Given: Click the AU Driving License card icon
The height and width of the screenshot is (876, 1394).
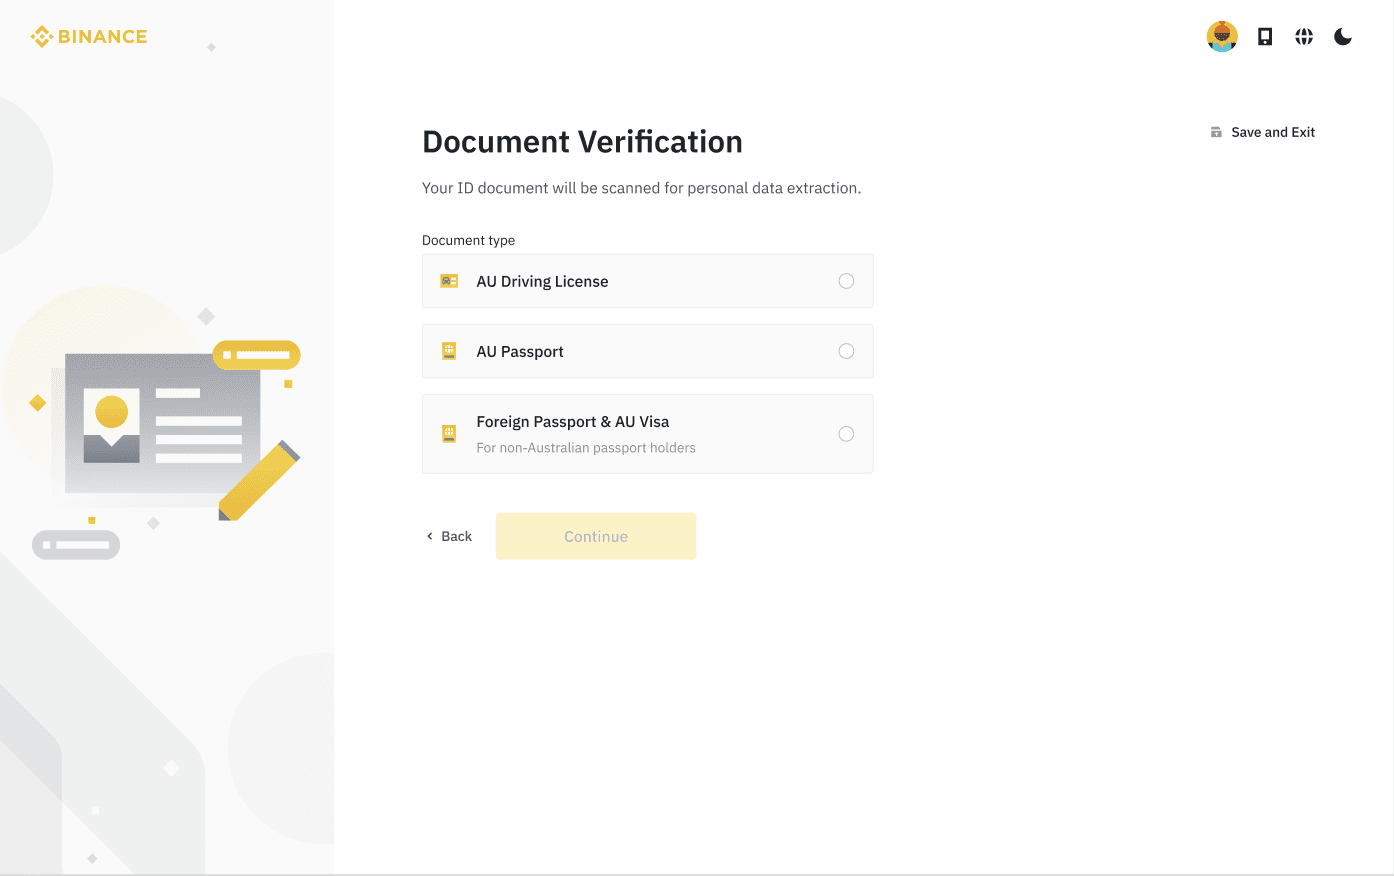Looking at the screenshot, I should click(x=449, y=281).
